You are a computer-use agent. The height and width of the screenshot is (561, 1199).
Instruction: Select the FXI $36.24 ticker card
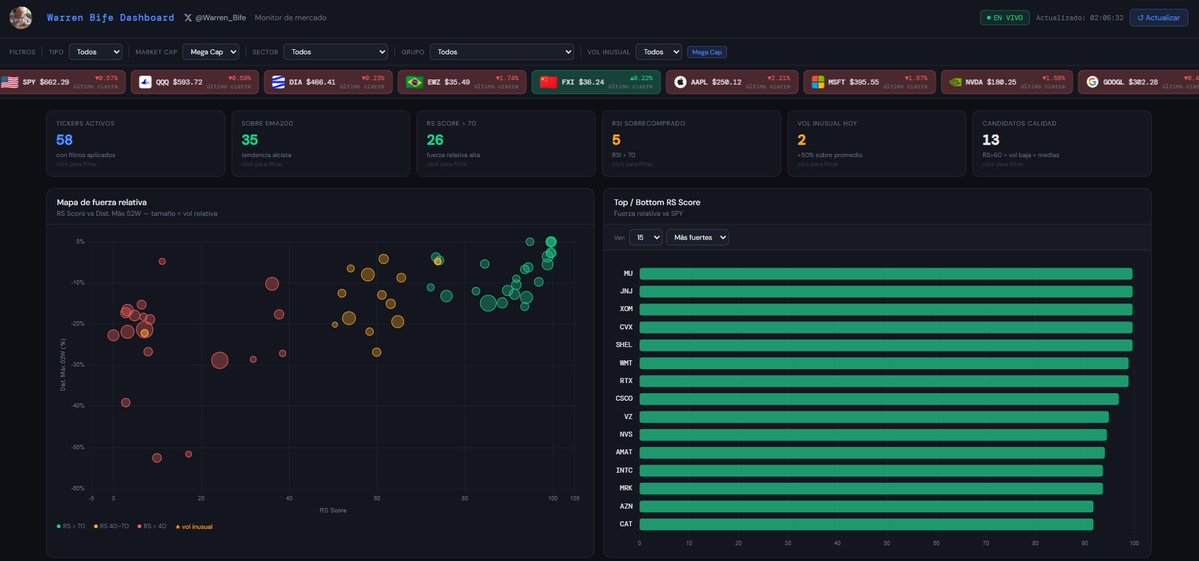click(x=596, y=82)
